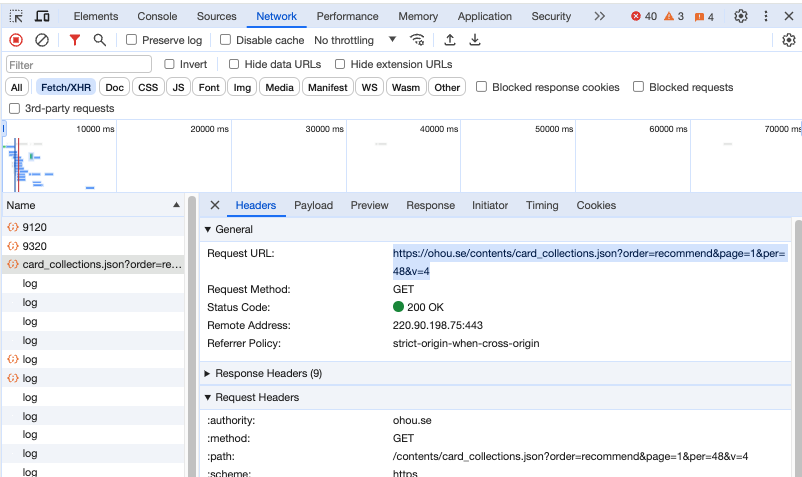Click the request list scrollbar

(x=192, y=336)
